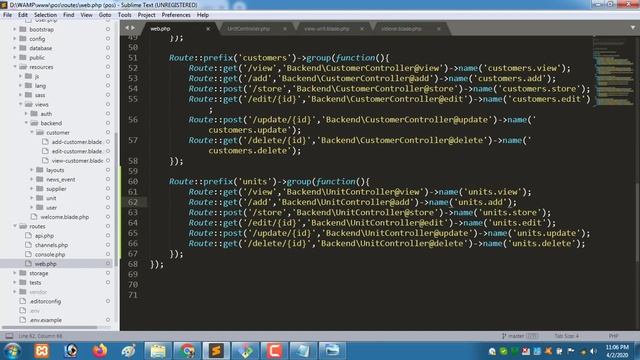Open Camtasia from the taskbar
Image resolution: width=640 pixels, height=360 pixels.
(274, 351)
